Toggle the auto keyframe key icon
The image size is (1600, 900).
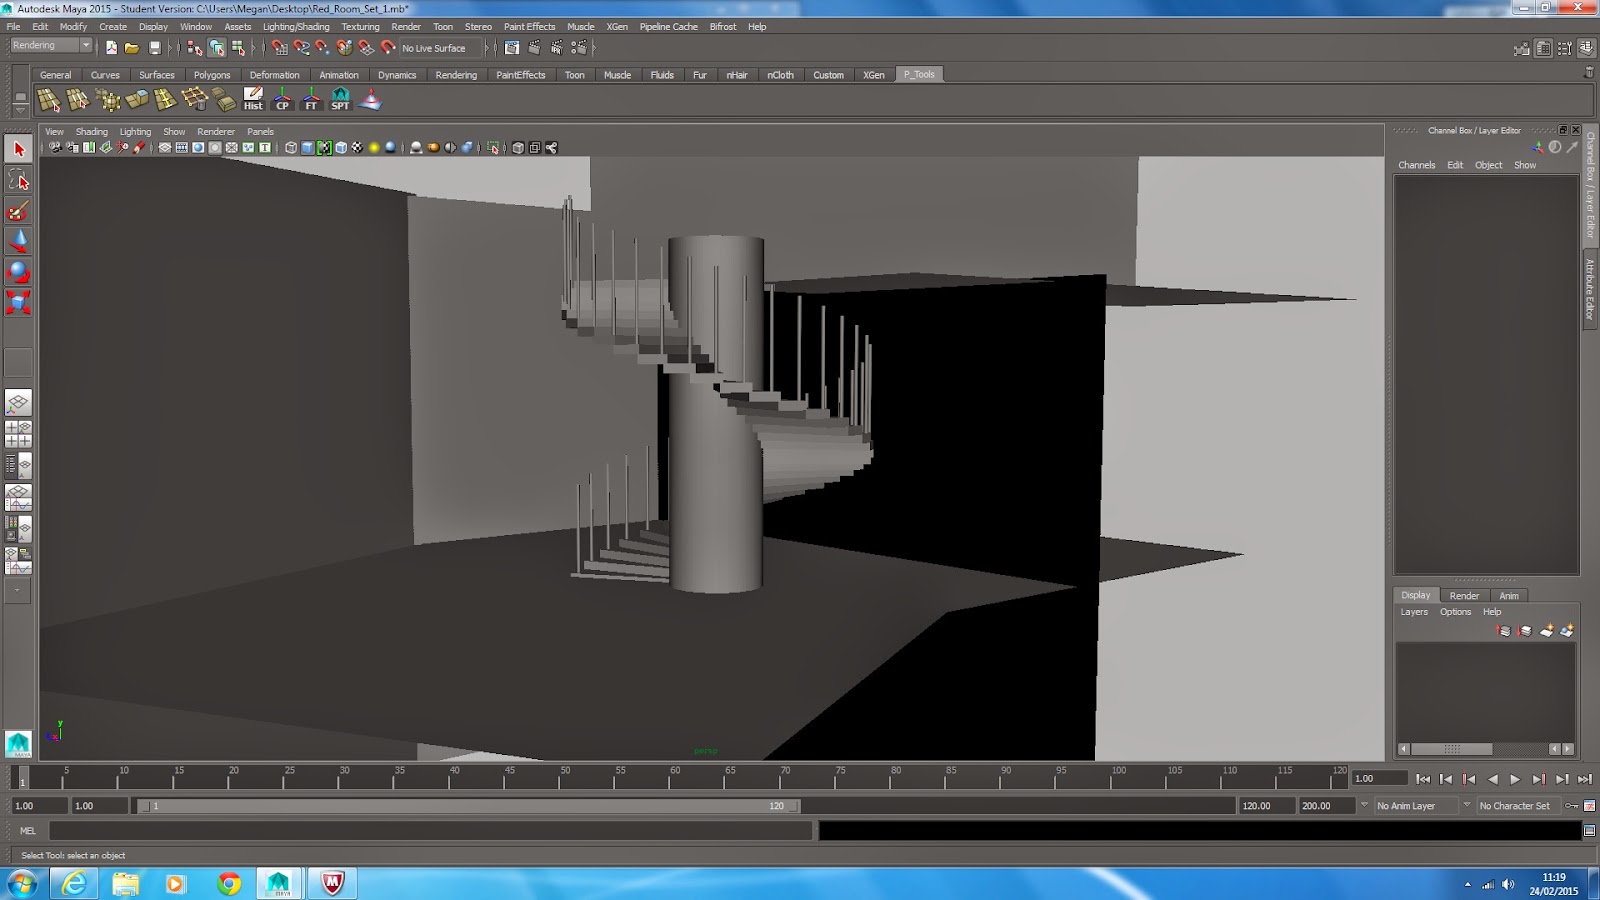pyautogui.click(x=1572, y=806)
